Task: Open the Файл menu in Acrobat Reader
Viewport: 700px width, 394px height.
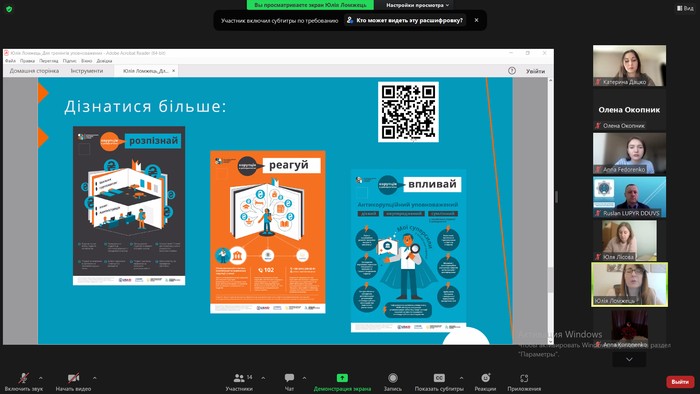Action: point(10,61)
